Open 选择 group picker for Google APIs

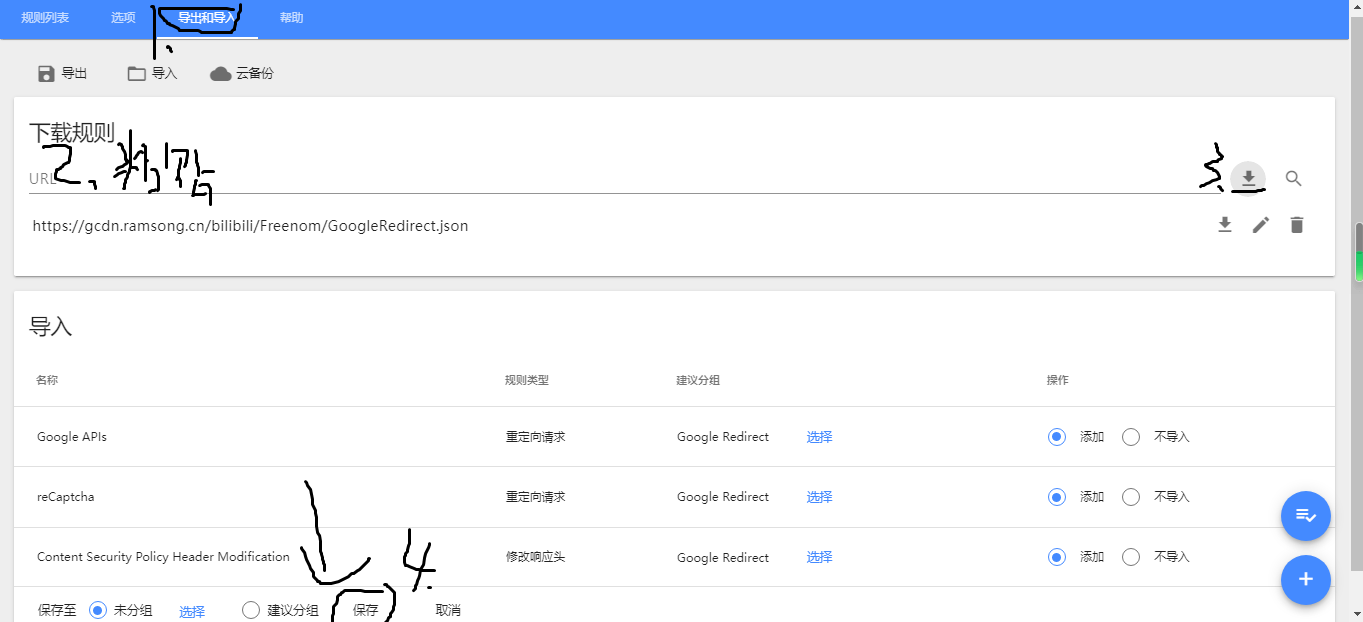tap(819, 437)
